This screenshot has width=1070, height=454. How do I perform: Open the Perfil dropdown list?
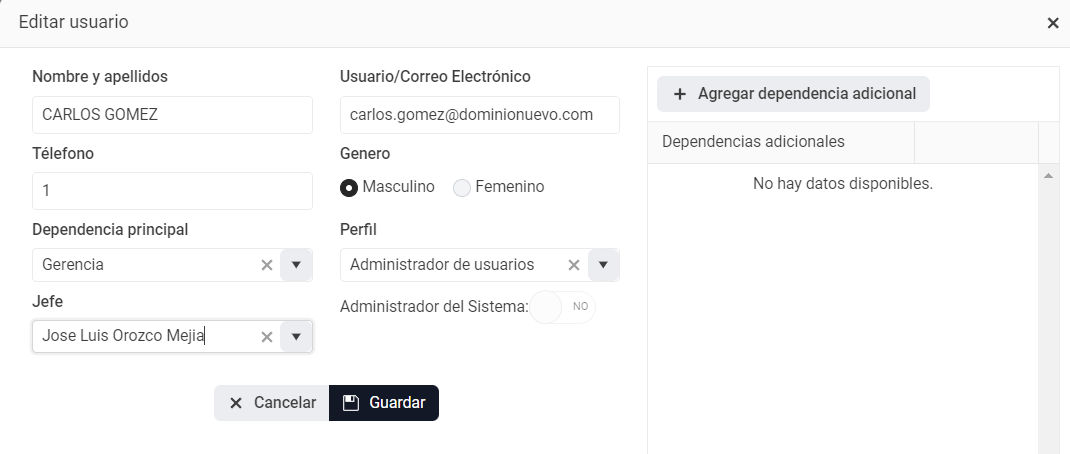click(603, 265)
